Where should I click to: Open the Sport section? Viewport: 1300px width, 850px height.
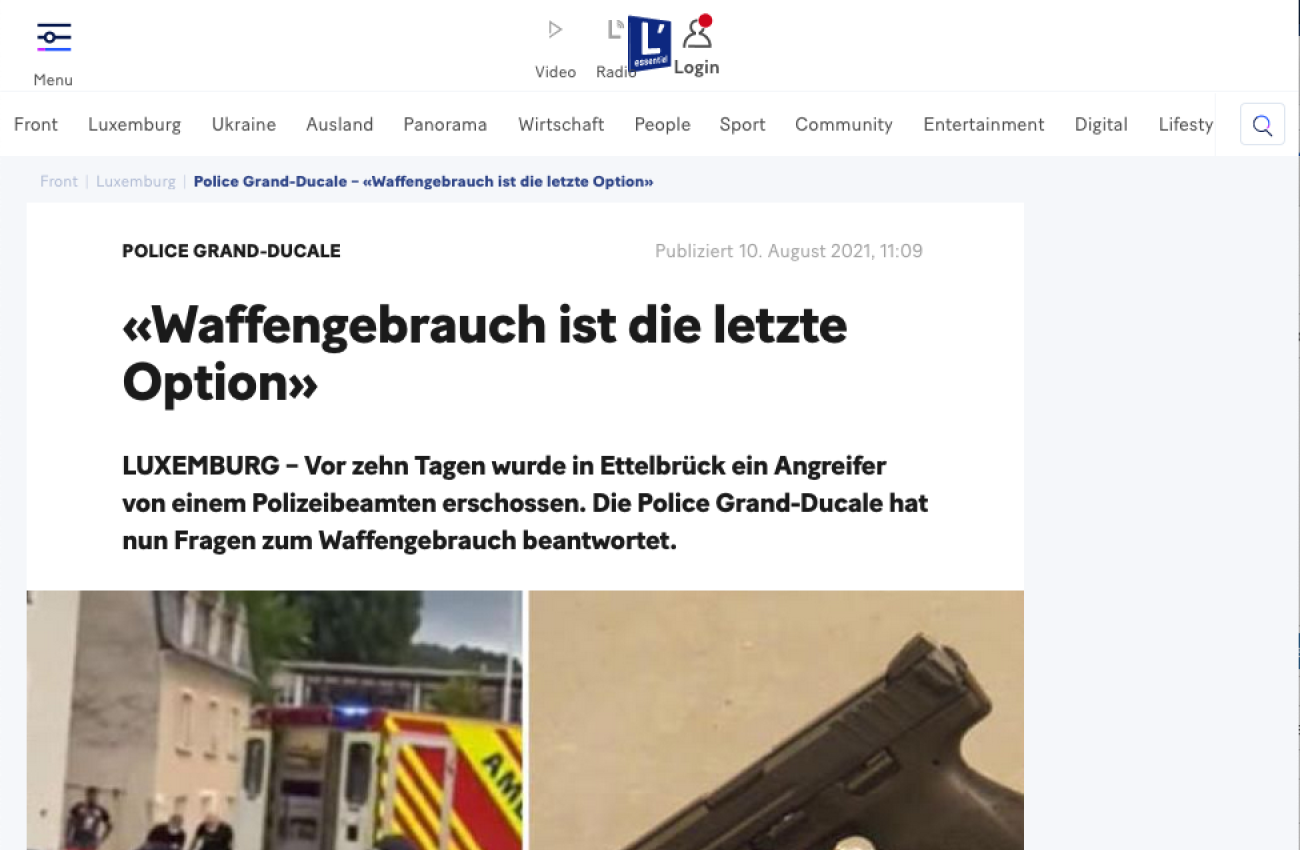tap(742, 124)
